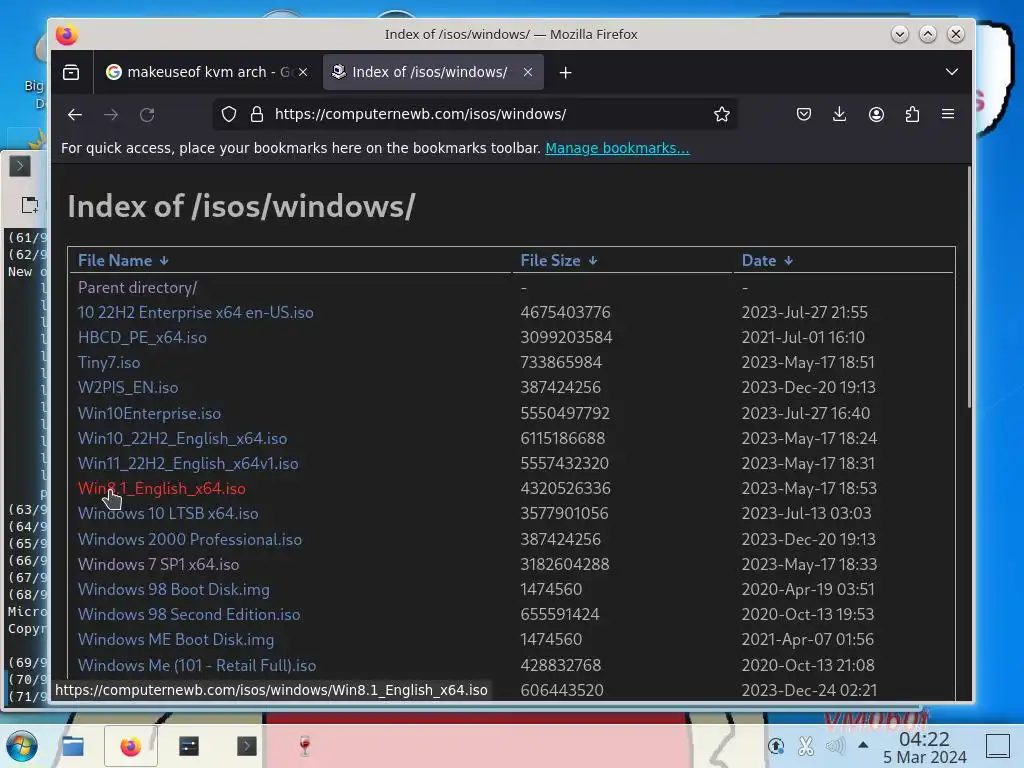The height and width of the screenshot is (768, 1024).
Task: Select the Index of /isos/windows/ tab
Action: pos(433,72)
